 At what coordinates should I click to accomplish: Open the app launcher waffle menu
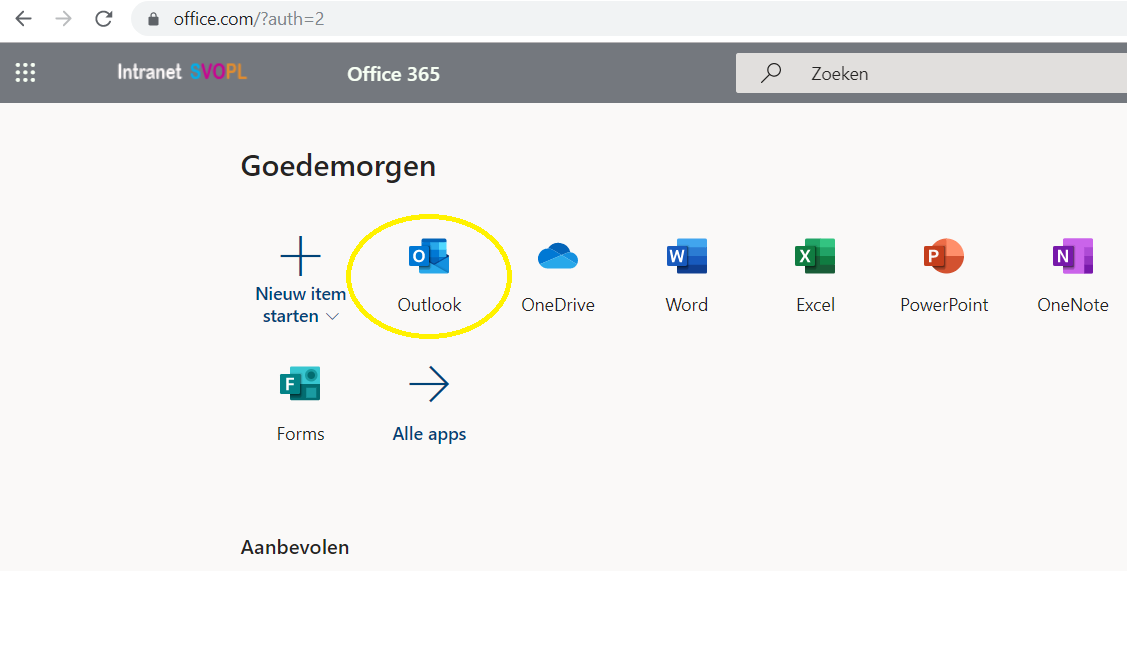click(25, 72)
